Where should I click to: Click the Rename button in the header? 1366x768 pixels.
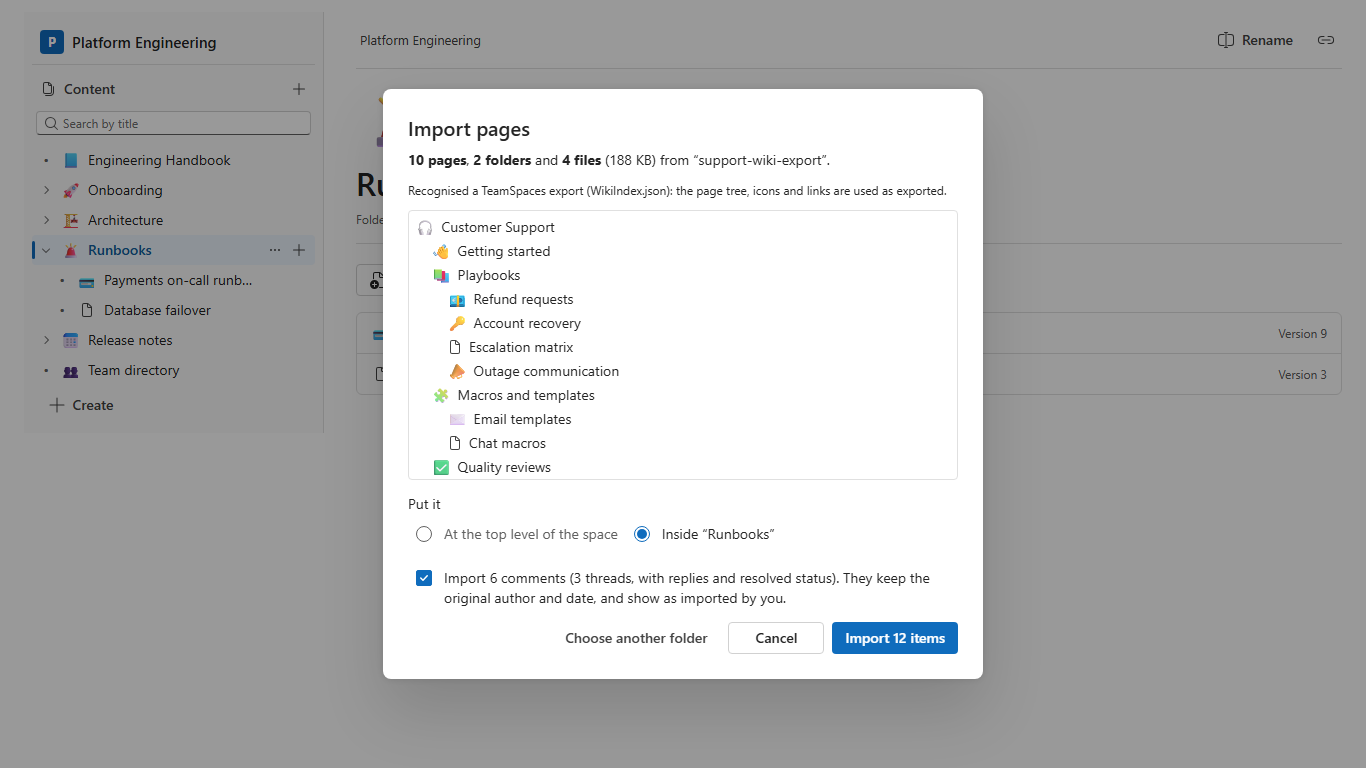point(1255,40)
